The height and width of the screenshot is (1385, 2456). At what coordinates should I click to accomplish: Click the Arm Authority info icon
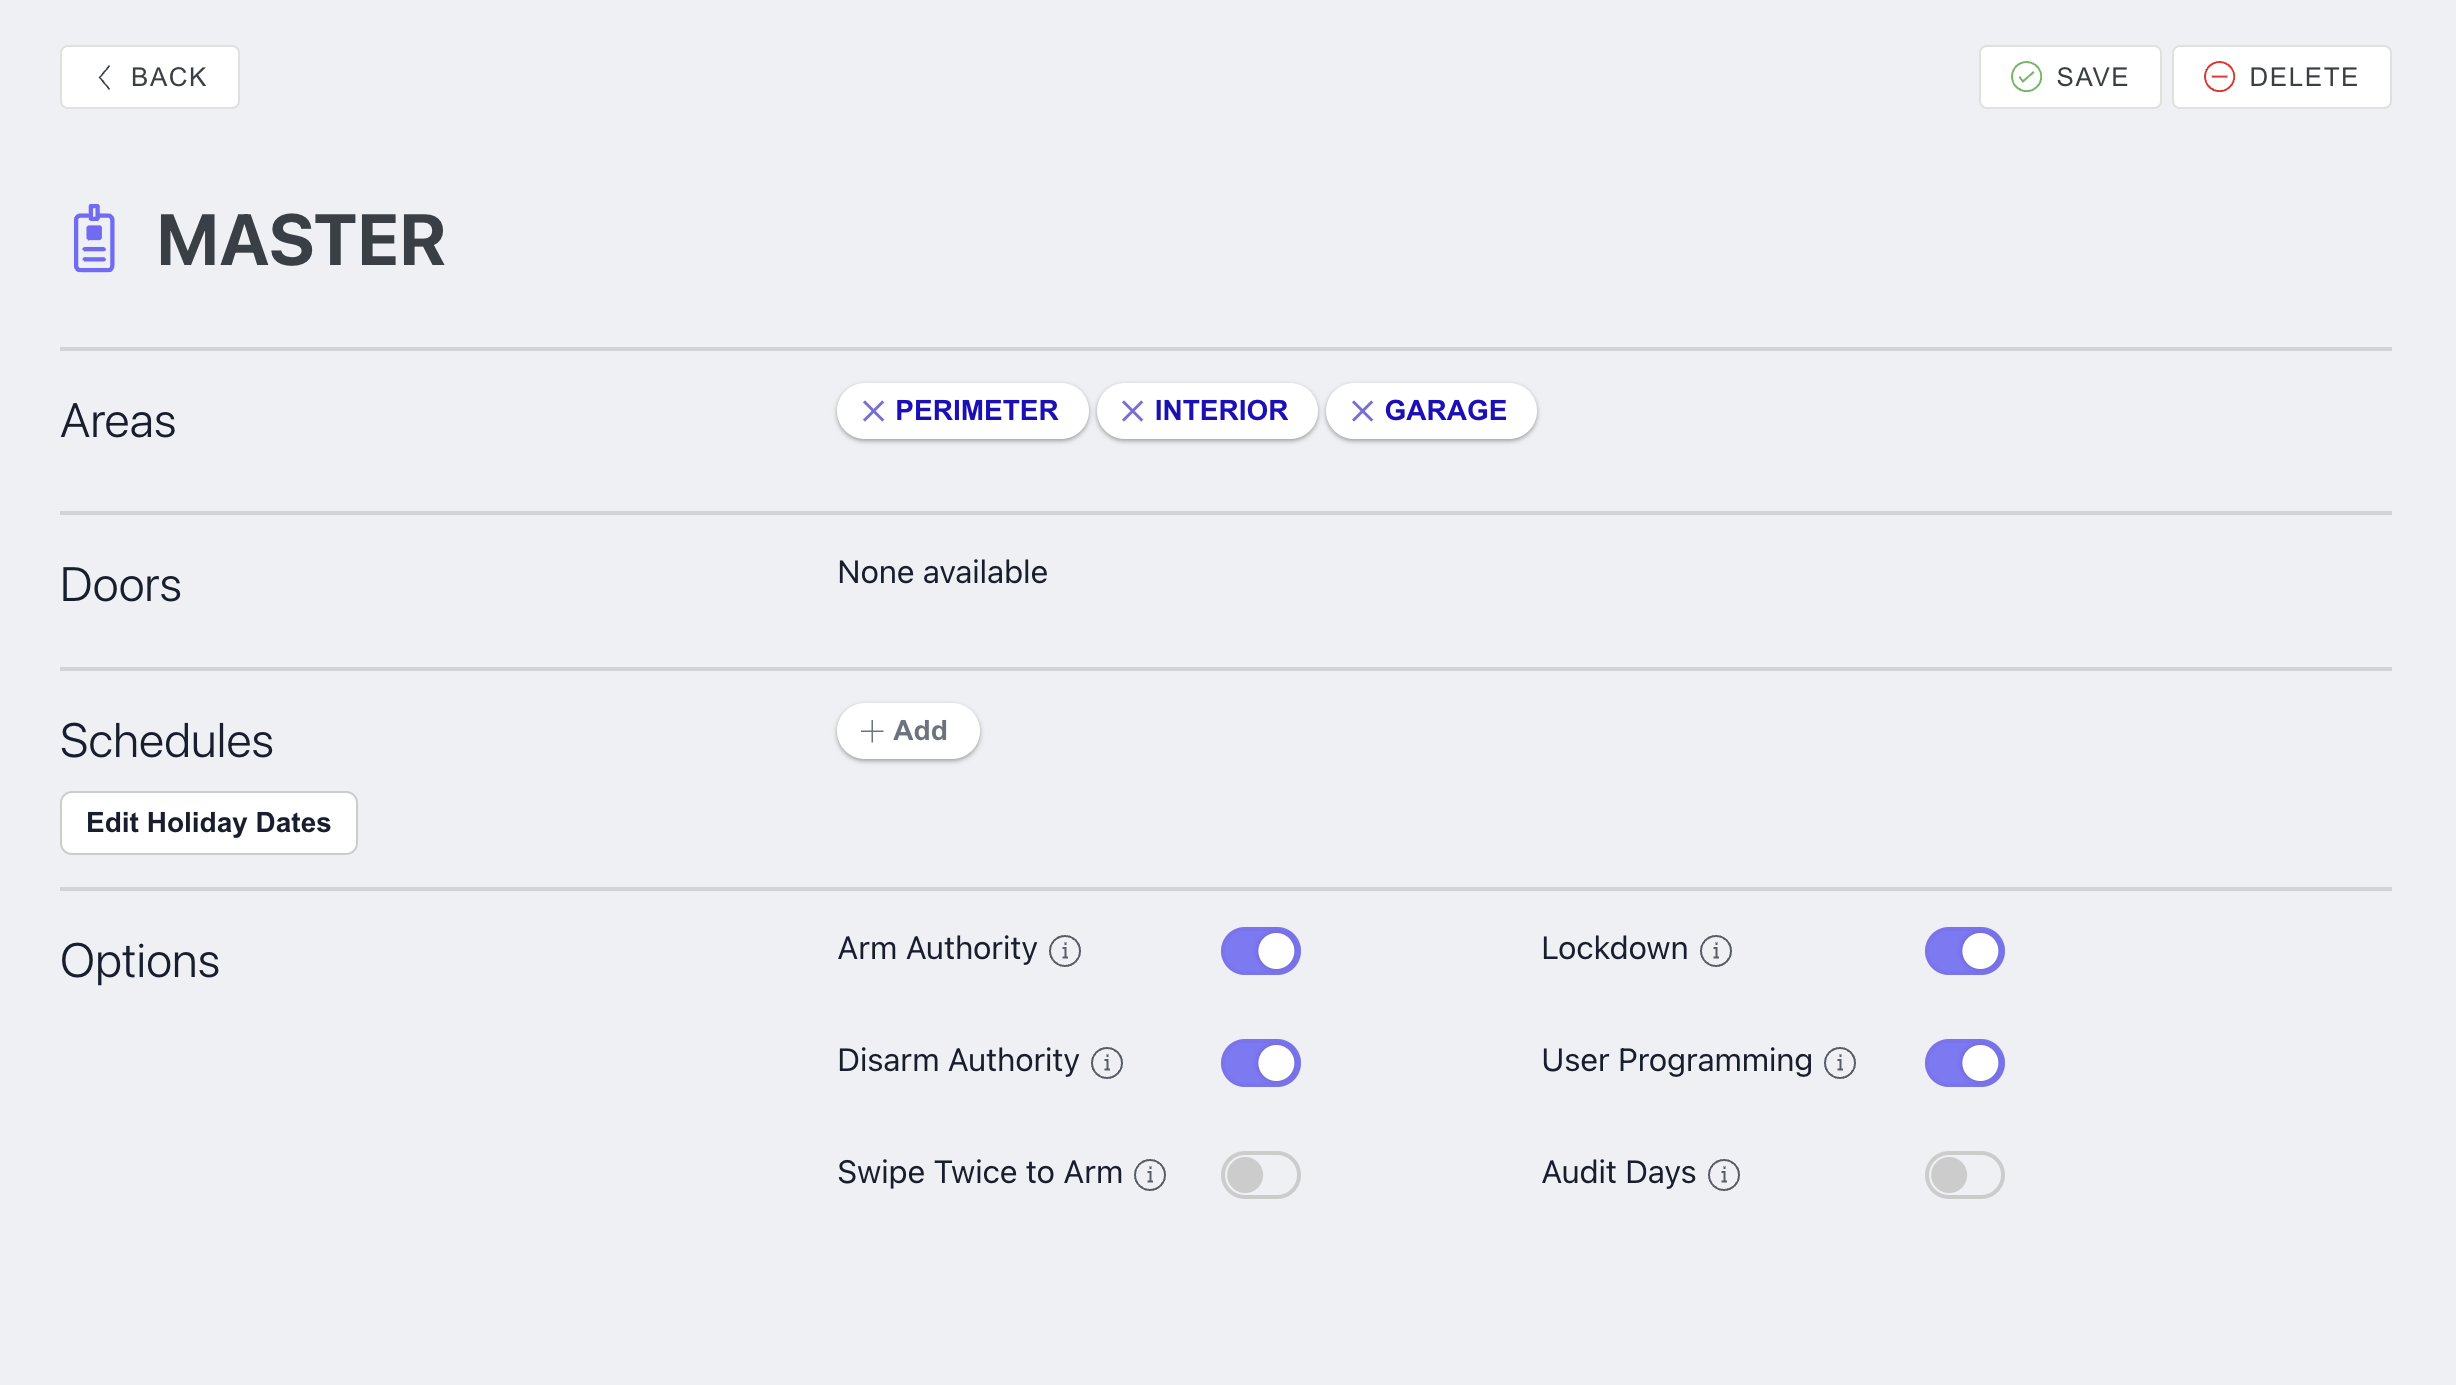[x=1065, y=950]
